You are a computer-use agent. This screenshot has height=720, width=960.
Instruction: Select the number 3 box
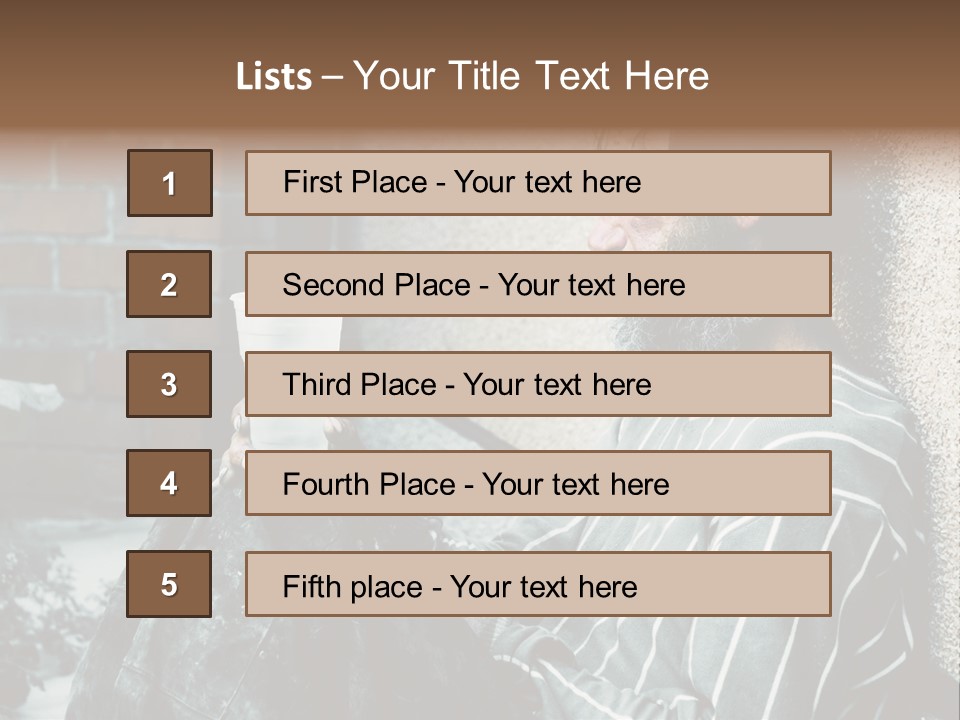pos(169,384)
